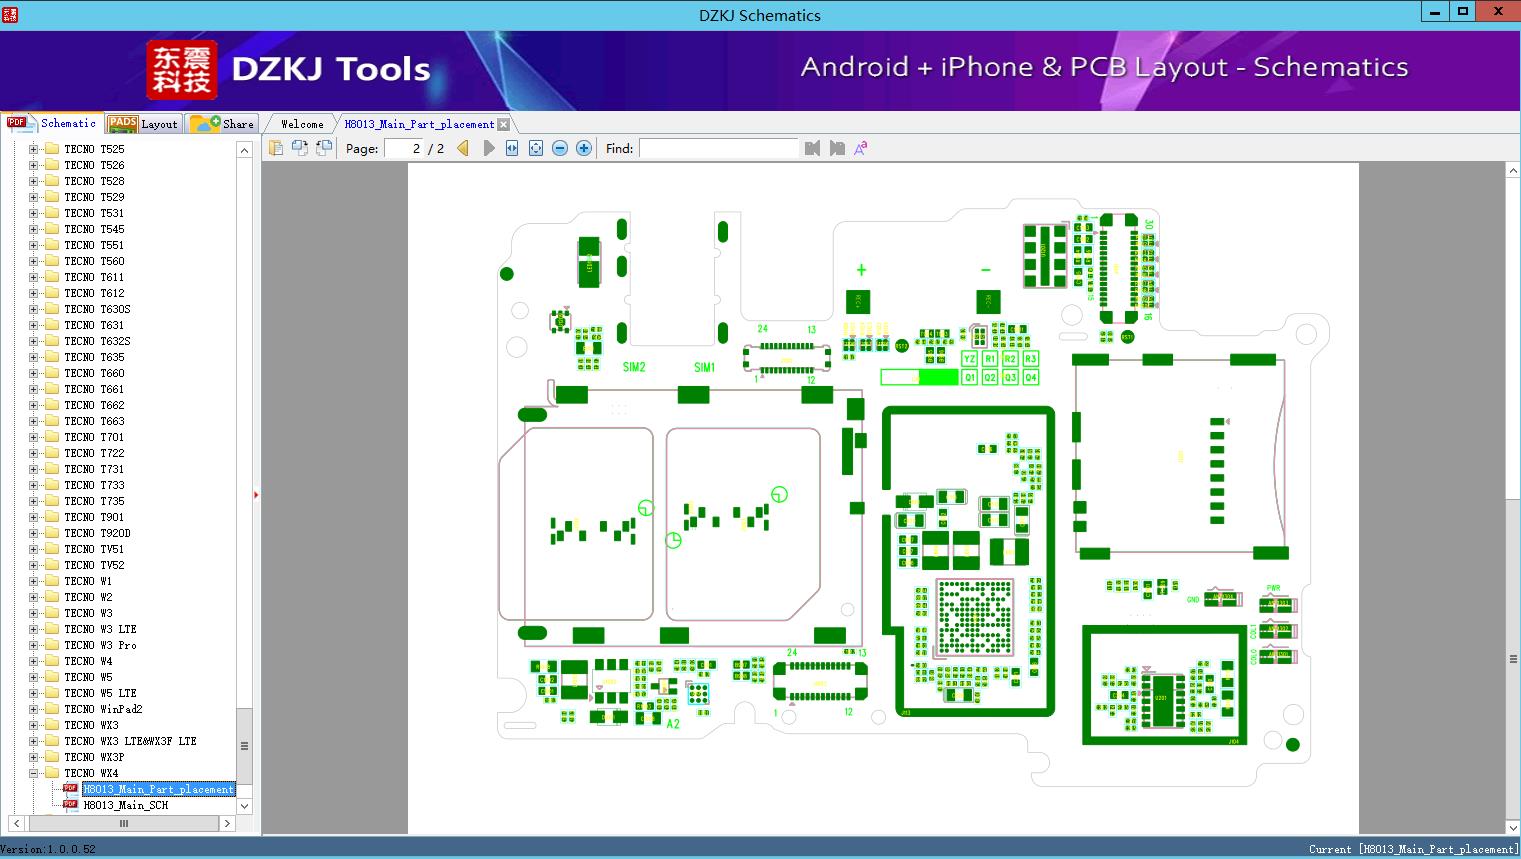
Task: Collapse the TECNO WX4 folder
Action: pos(33,772)
